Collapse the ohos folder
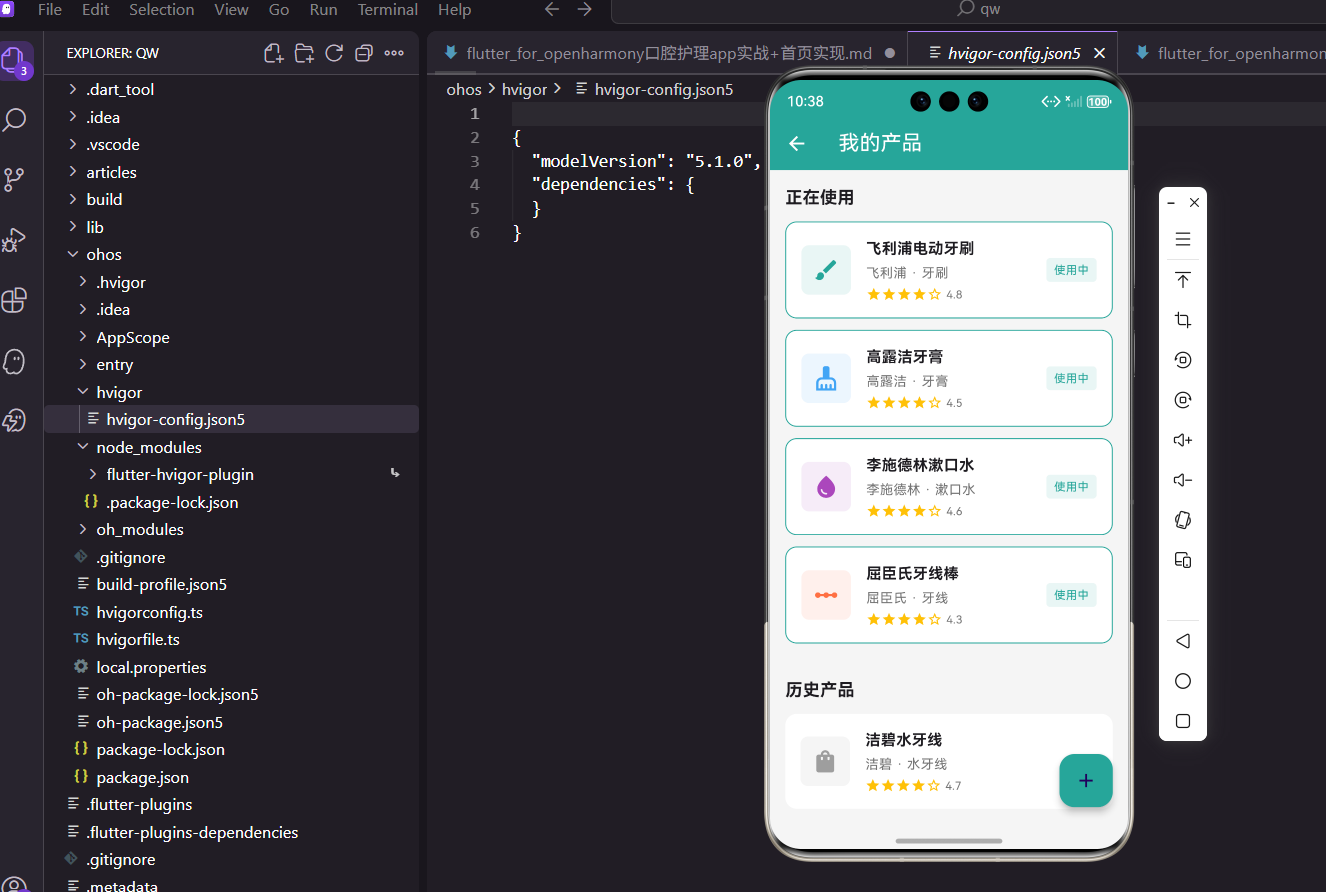 pos(231,254)
